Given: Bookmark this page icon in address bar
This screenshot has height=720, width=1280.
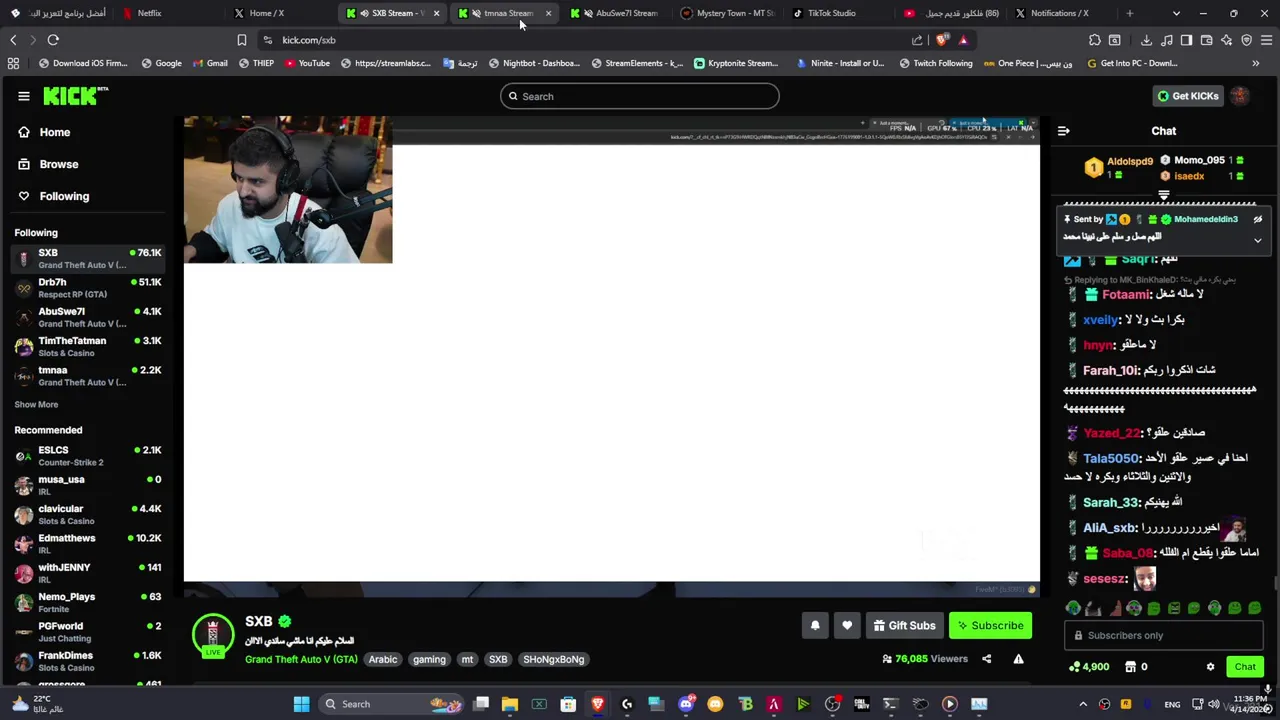Looking at the screenshot, I should pyautogui.click(x=241, y=40).
